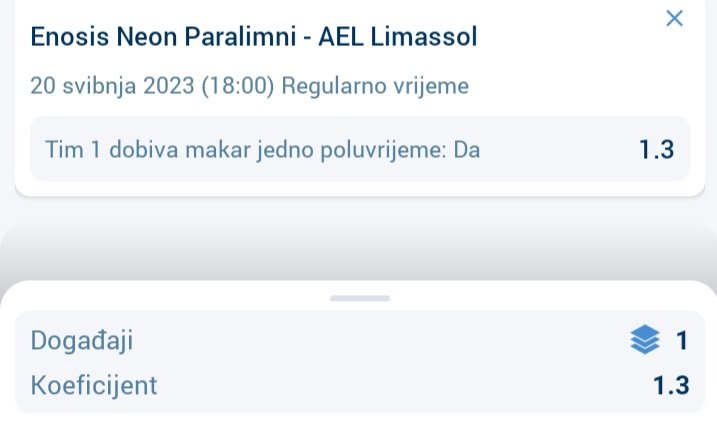Tap the 'Da' outcome in the bet row
This screenshot has height=431, width=717.
[467, 149]
